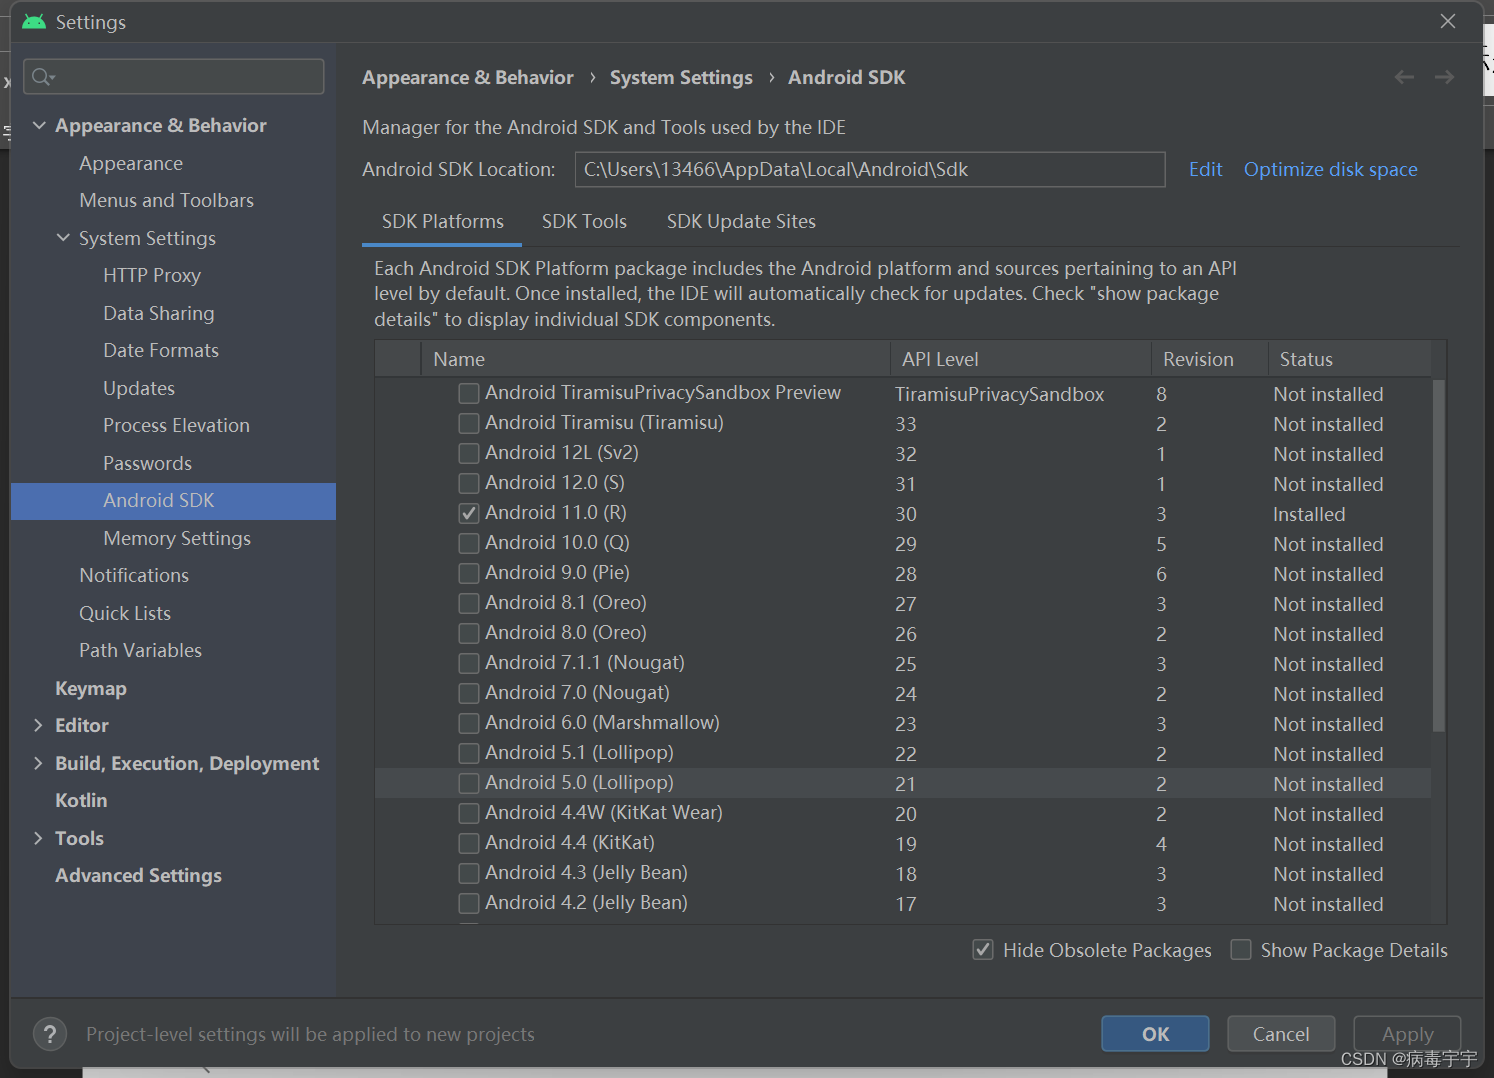
Task: Select Kotlin settings page
Action: [81, 800]
